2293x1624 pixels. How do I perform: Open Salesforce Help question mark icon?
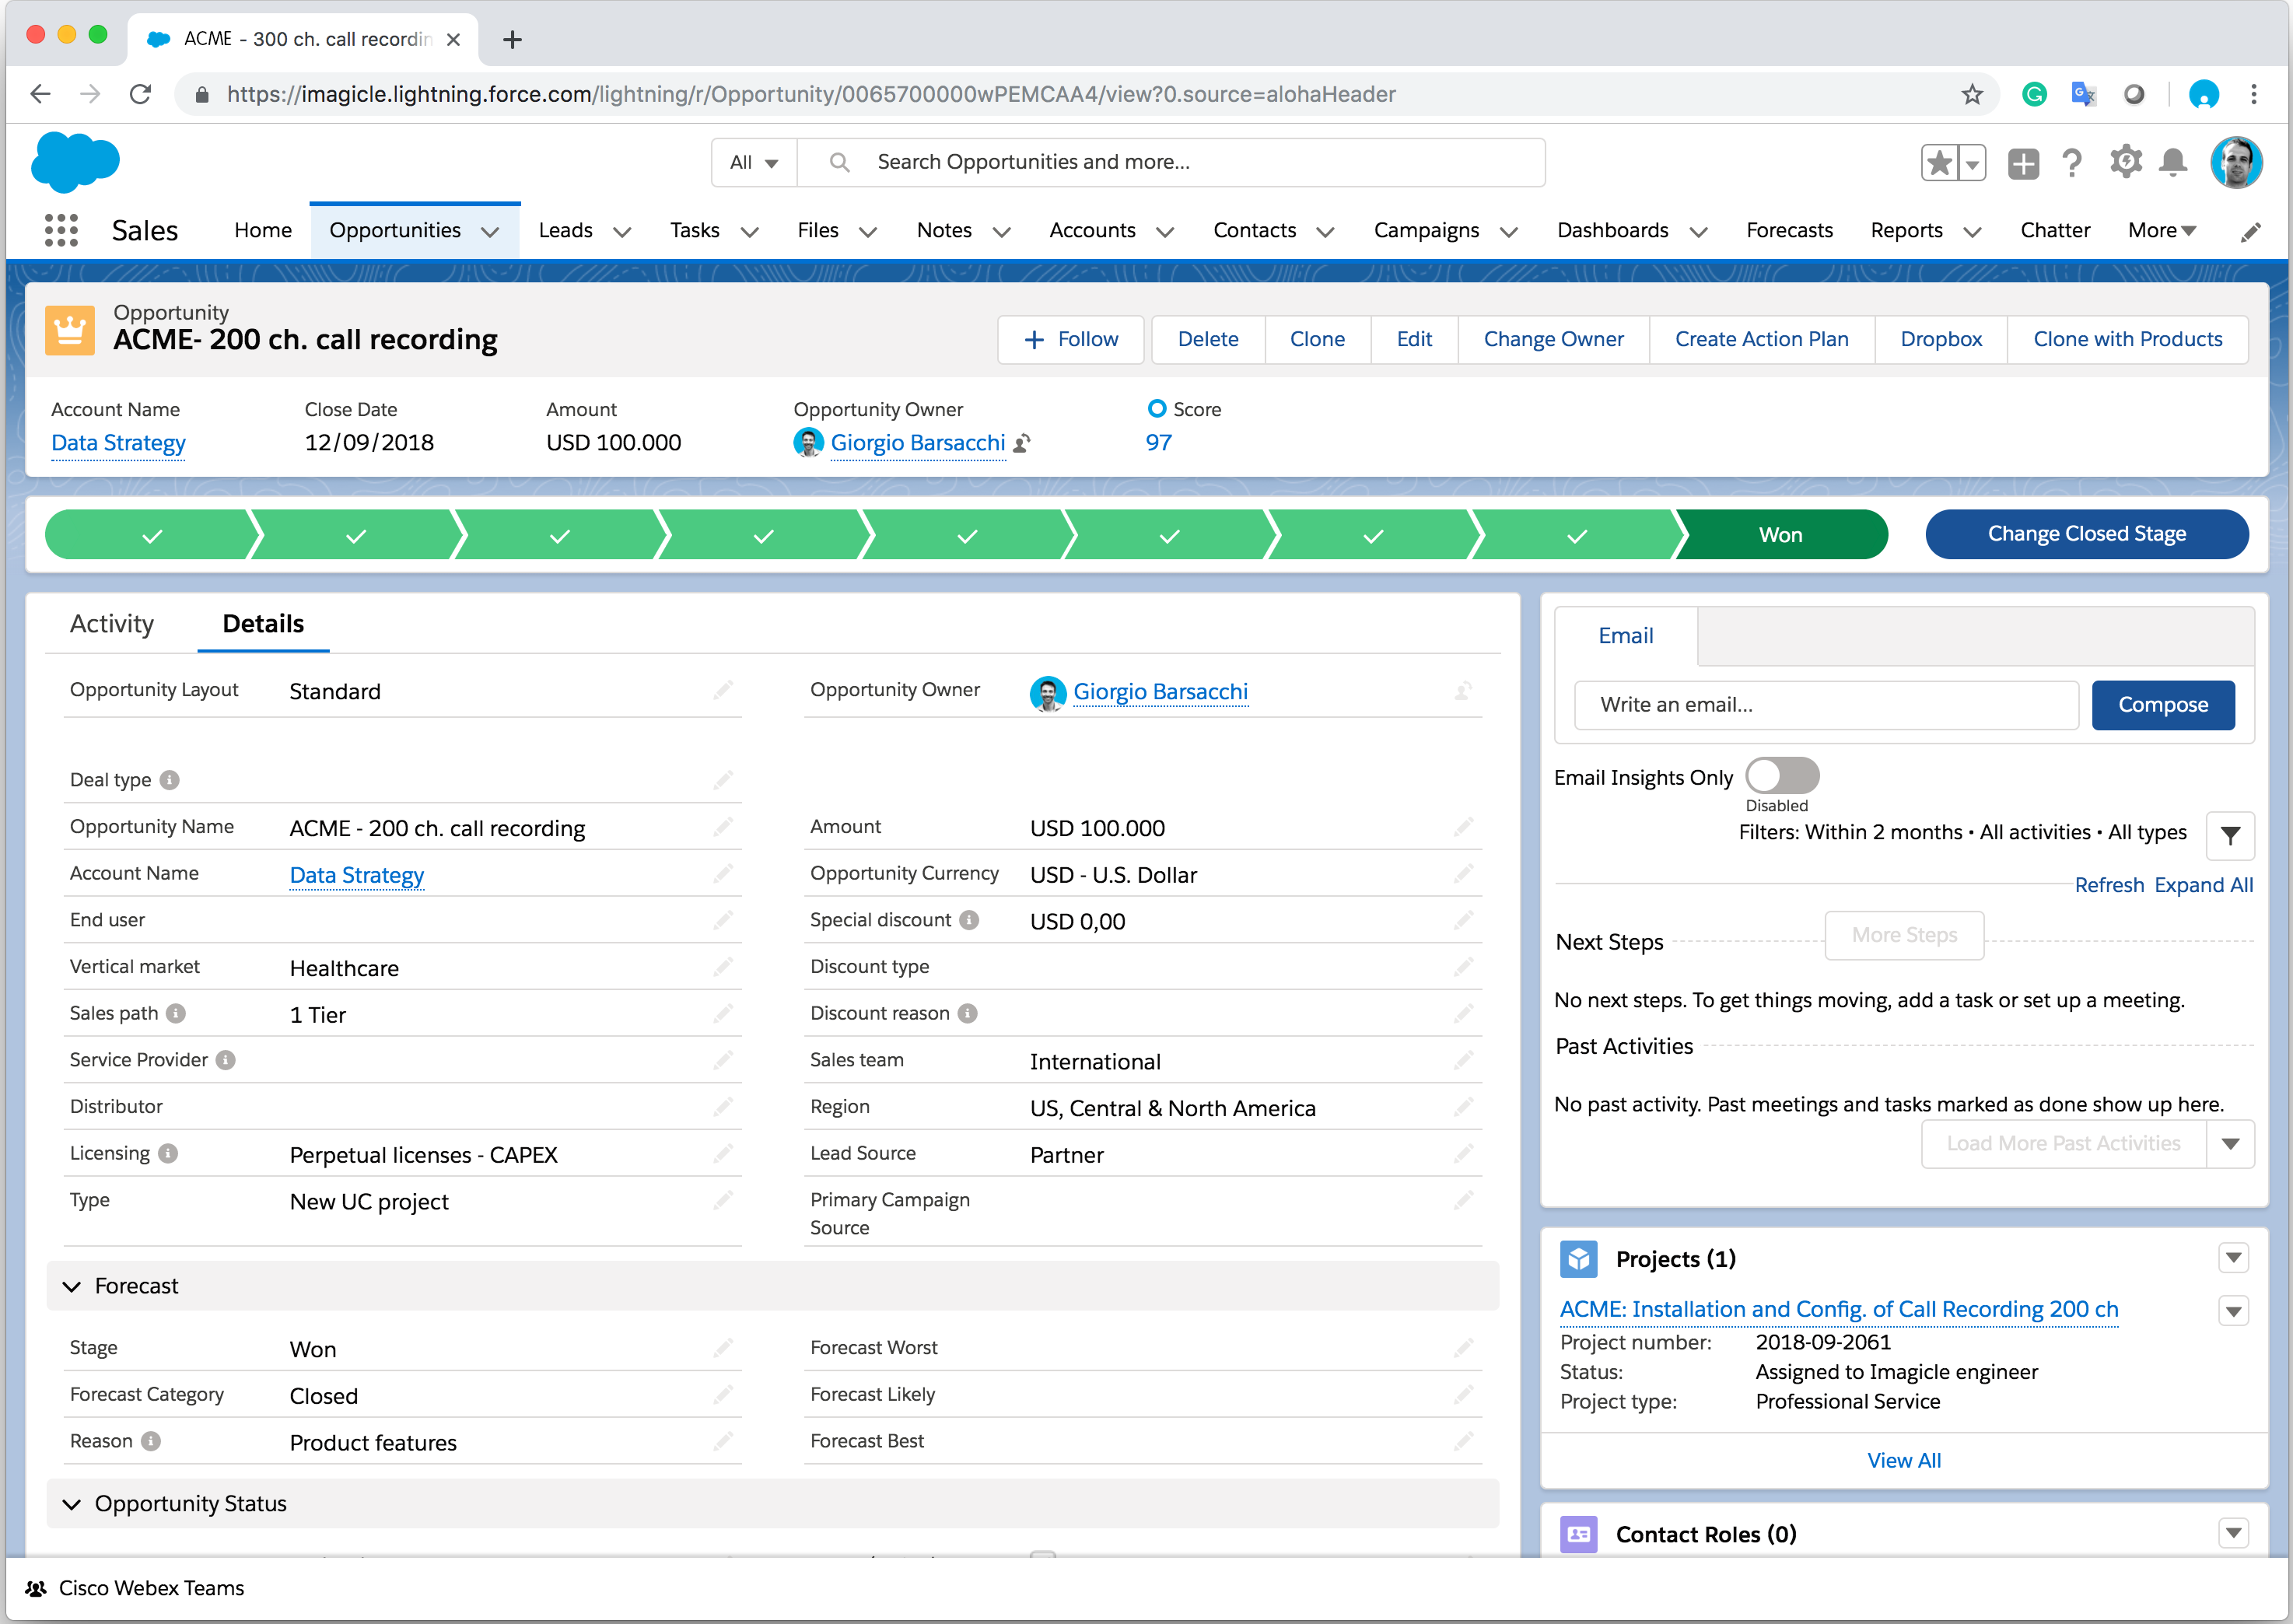[2072, 162]
